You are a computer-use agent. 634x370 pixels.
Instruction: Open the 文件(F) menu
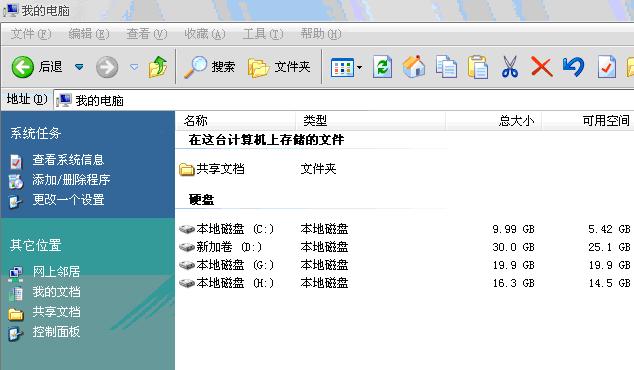[31, 34]
